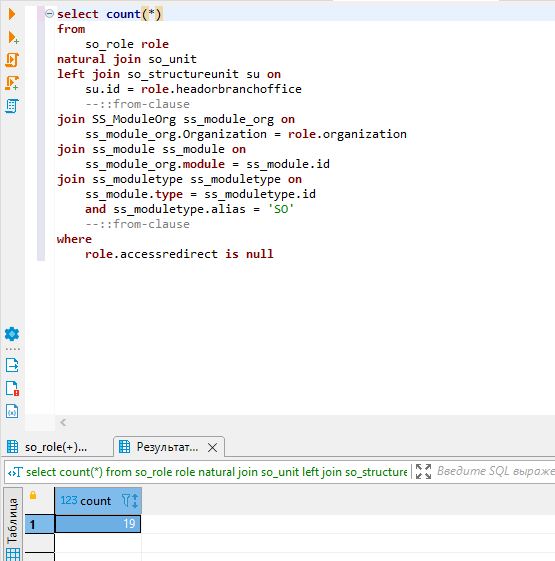
Task: Focus the SQL filter expression field
Action: tap(495, 472)
